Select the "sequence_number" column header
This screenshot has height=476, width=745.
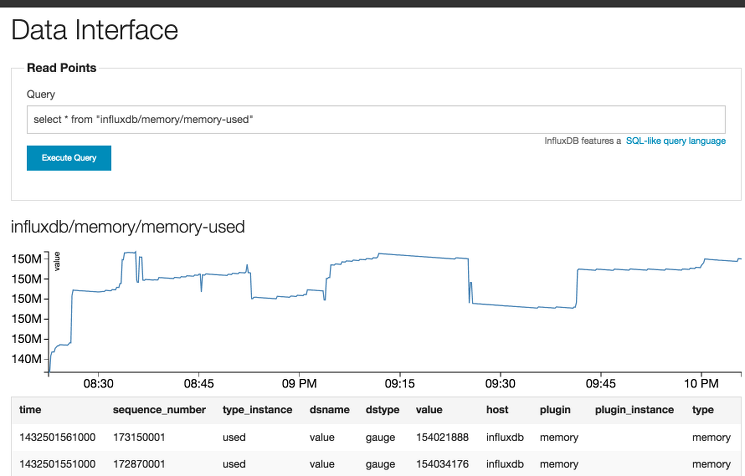tap(159, 410)
